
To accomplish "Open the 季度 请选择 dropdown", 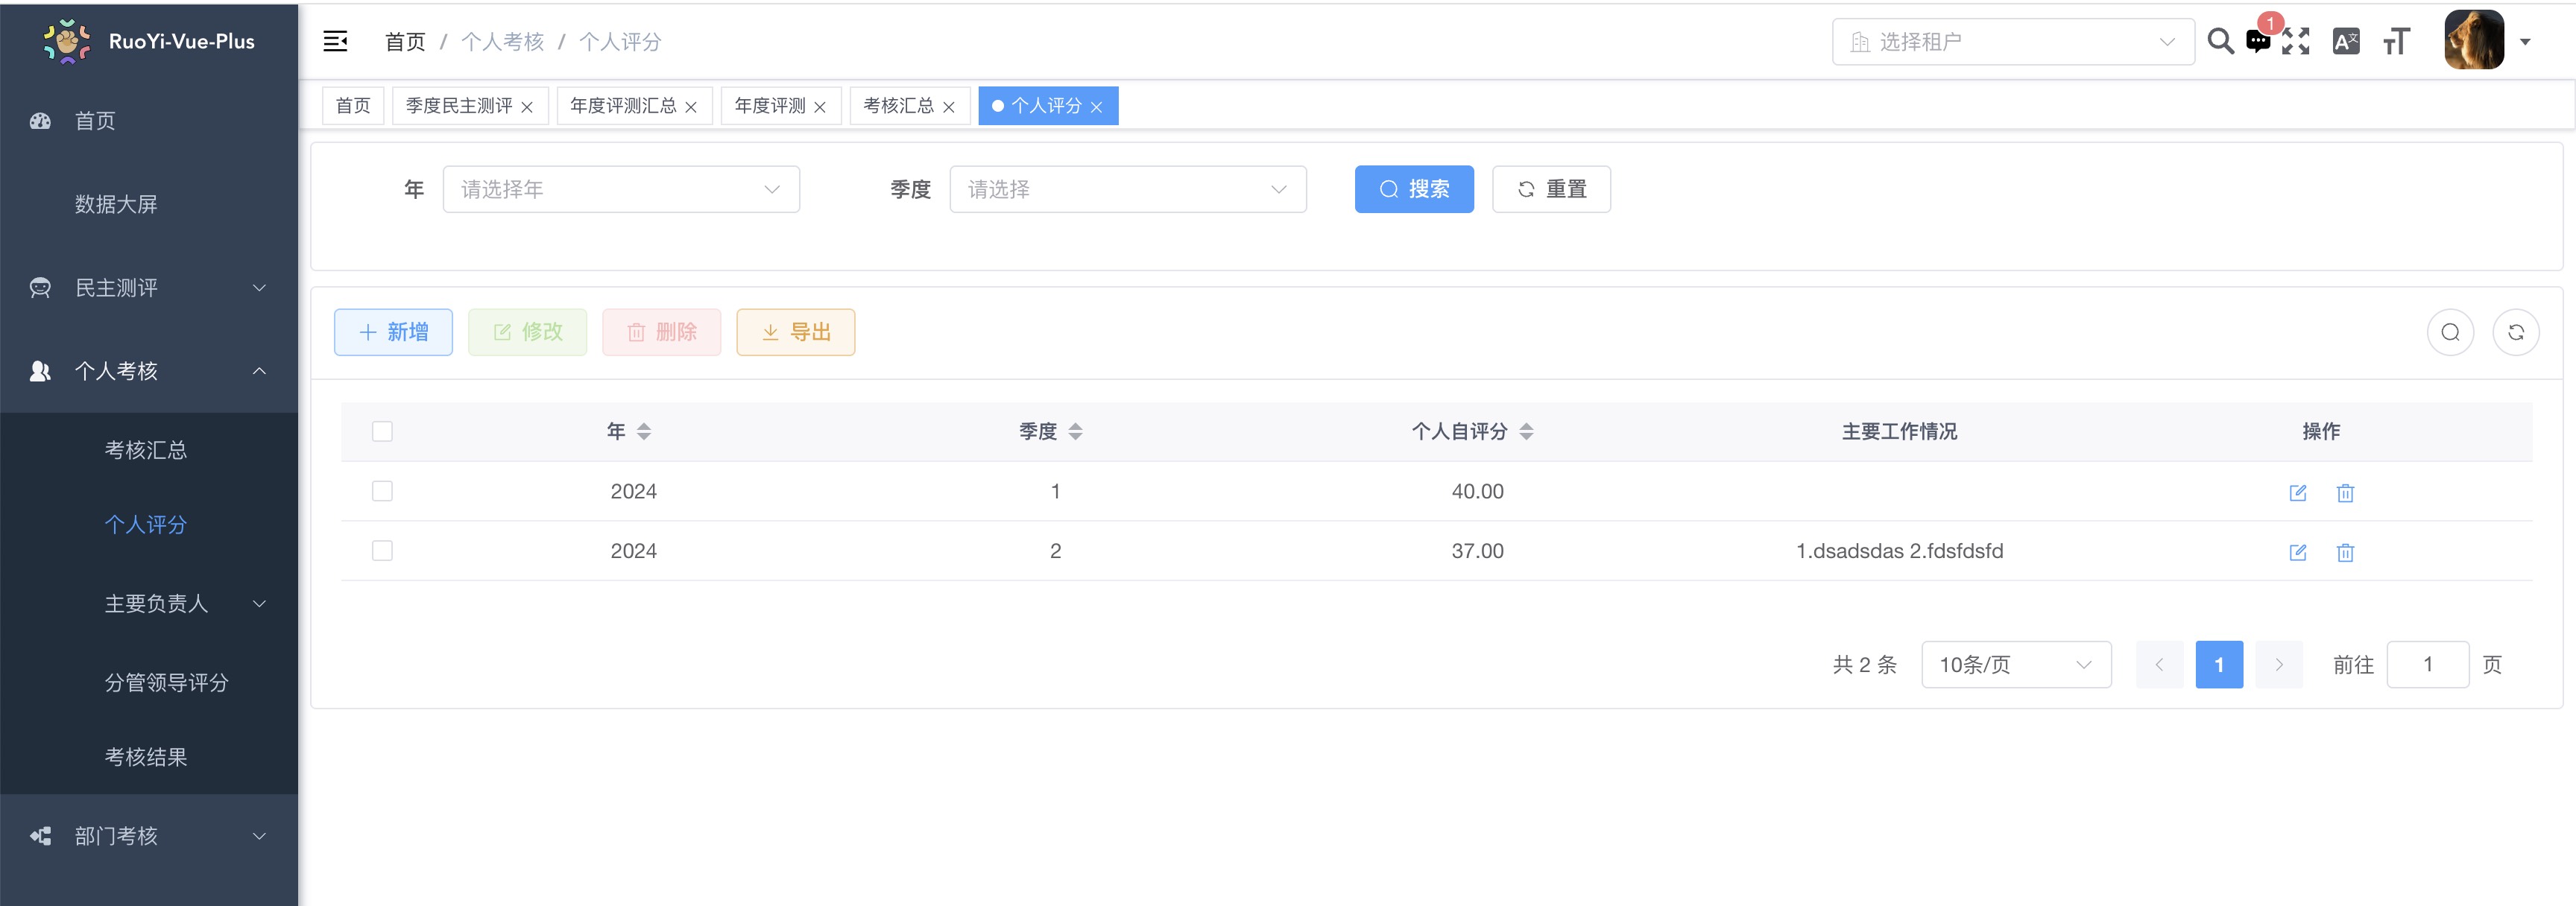I will click(1128, 189).
